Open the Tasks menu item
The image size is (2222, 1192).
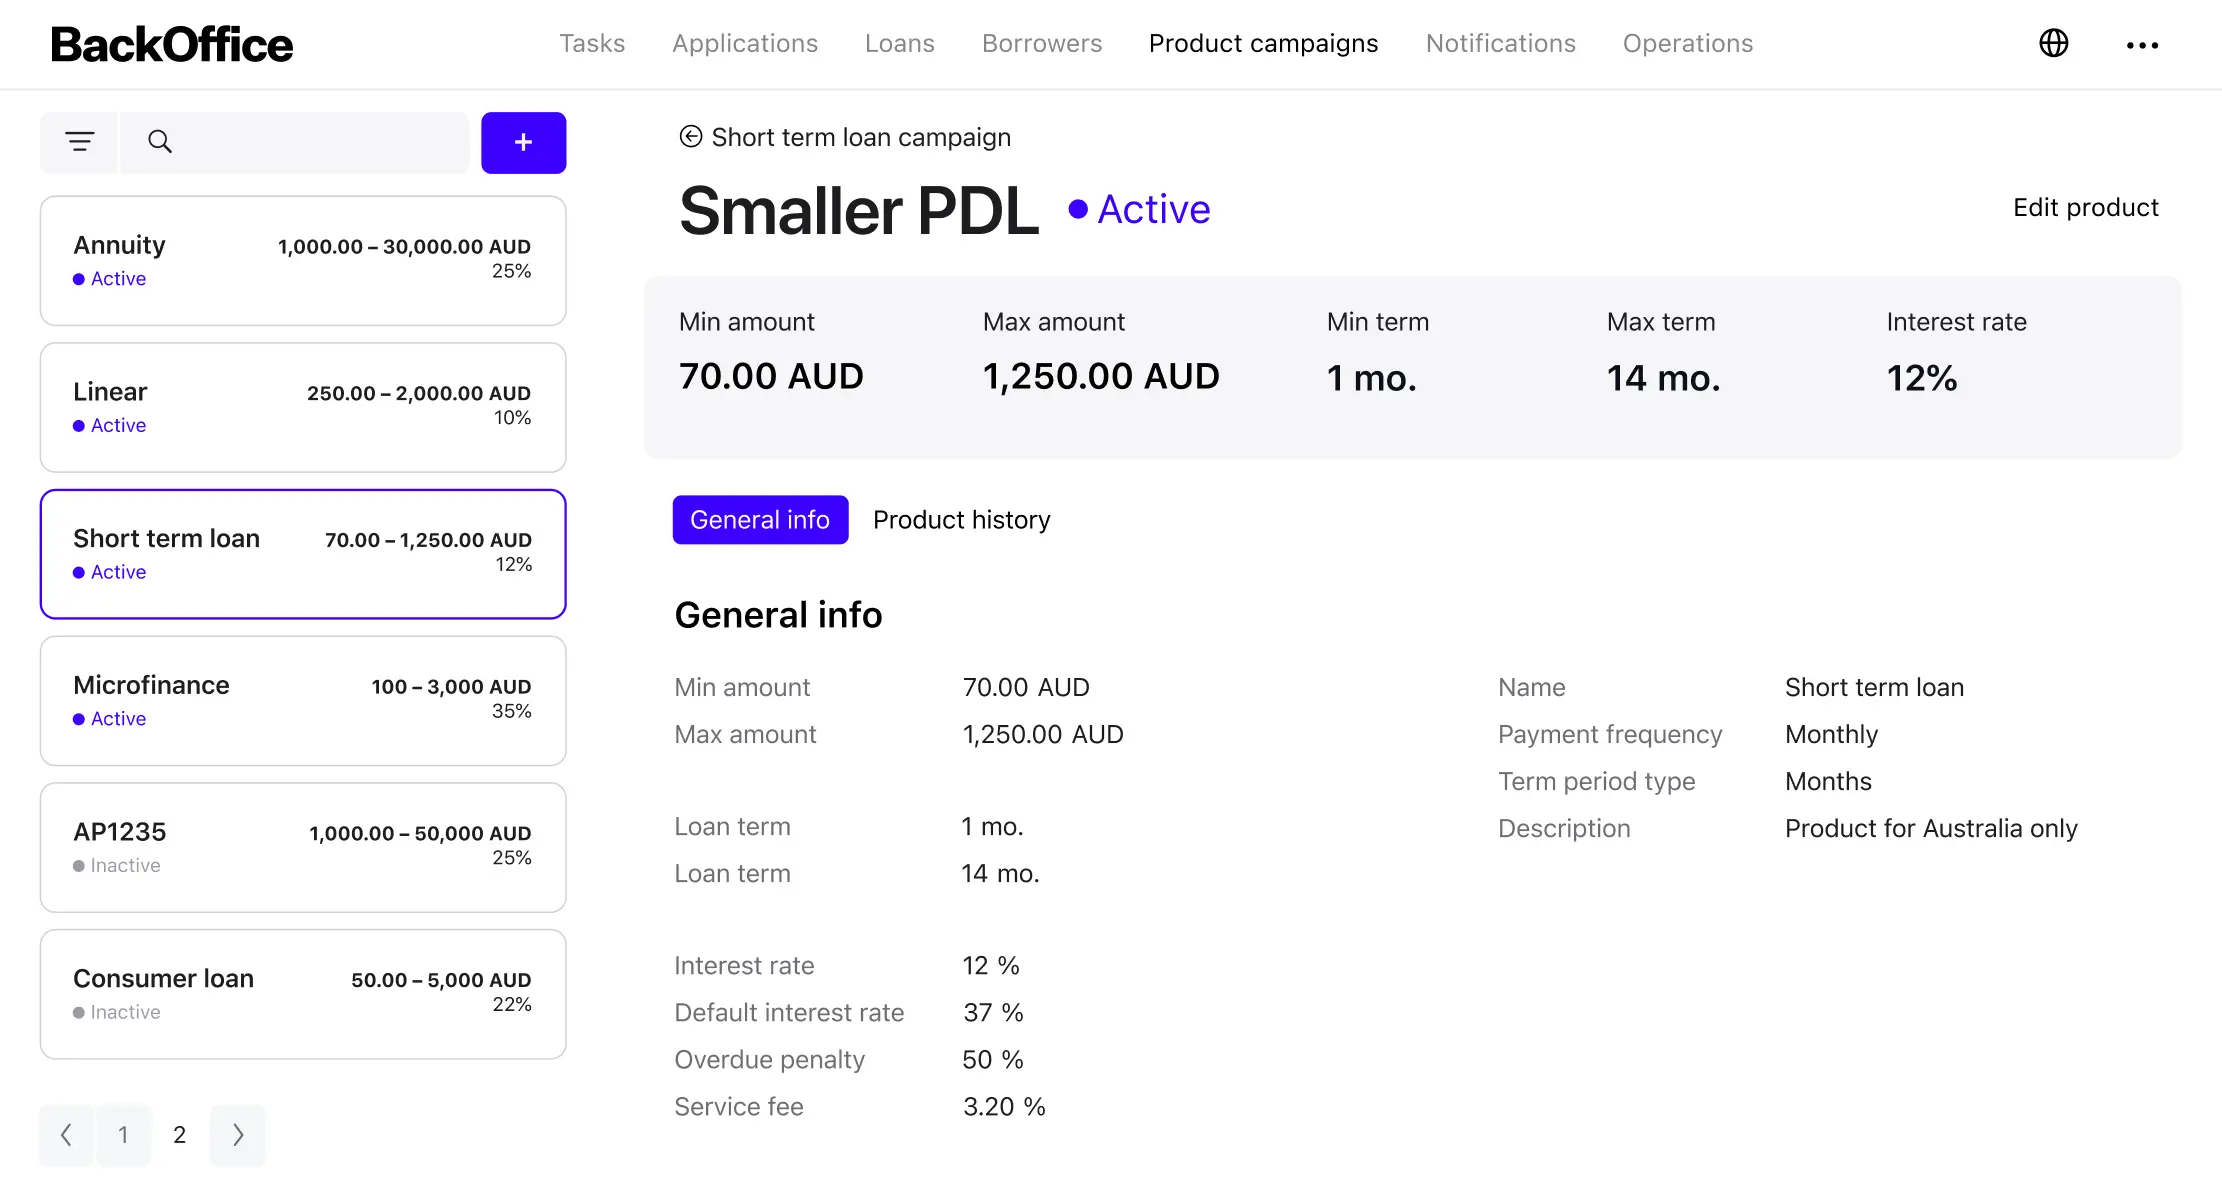pos(592,43)
